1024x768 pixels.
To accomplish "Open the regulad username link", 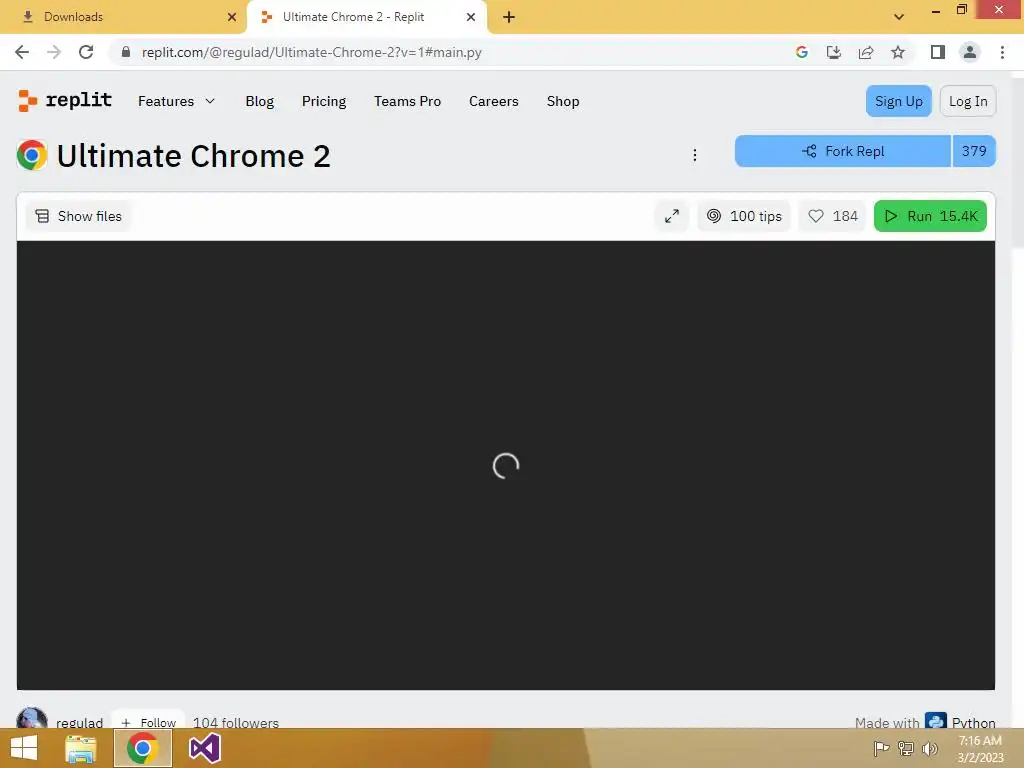I will click(80, 722).
